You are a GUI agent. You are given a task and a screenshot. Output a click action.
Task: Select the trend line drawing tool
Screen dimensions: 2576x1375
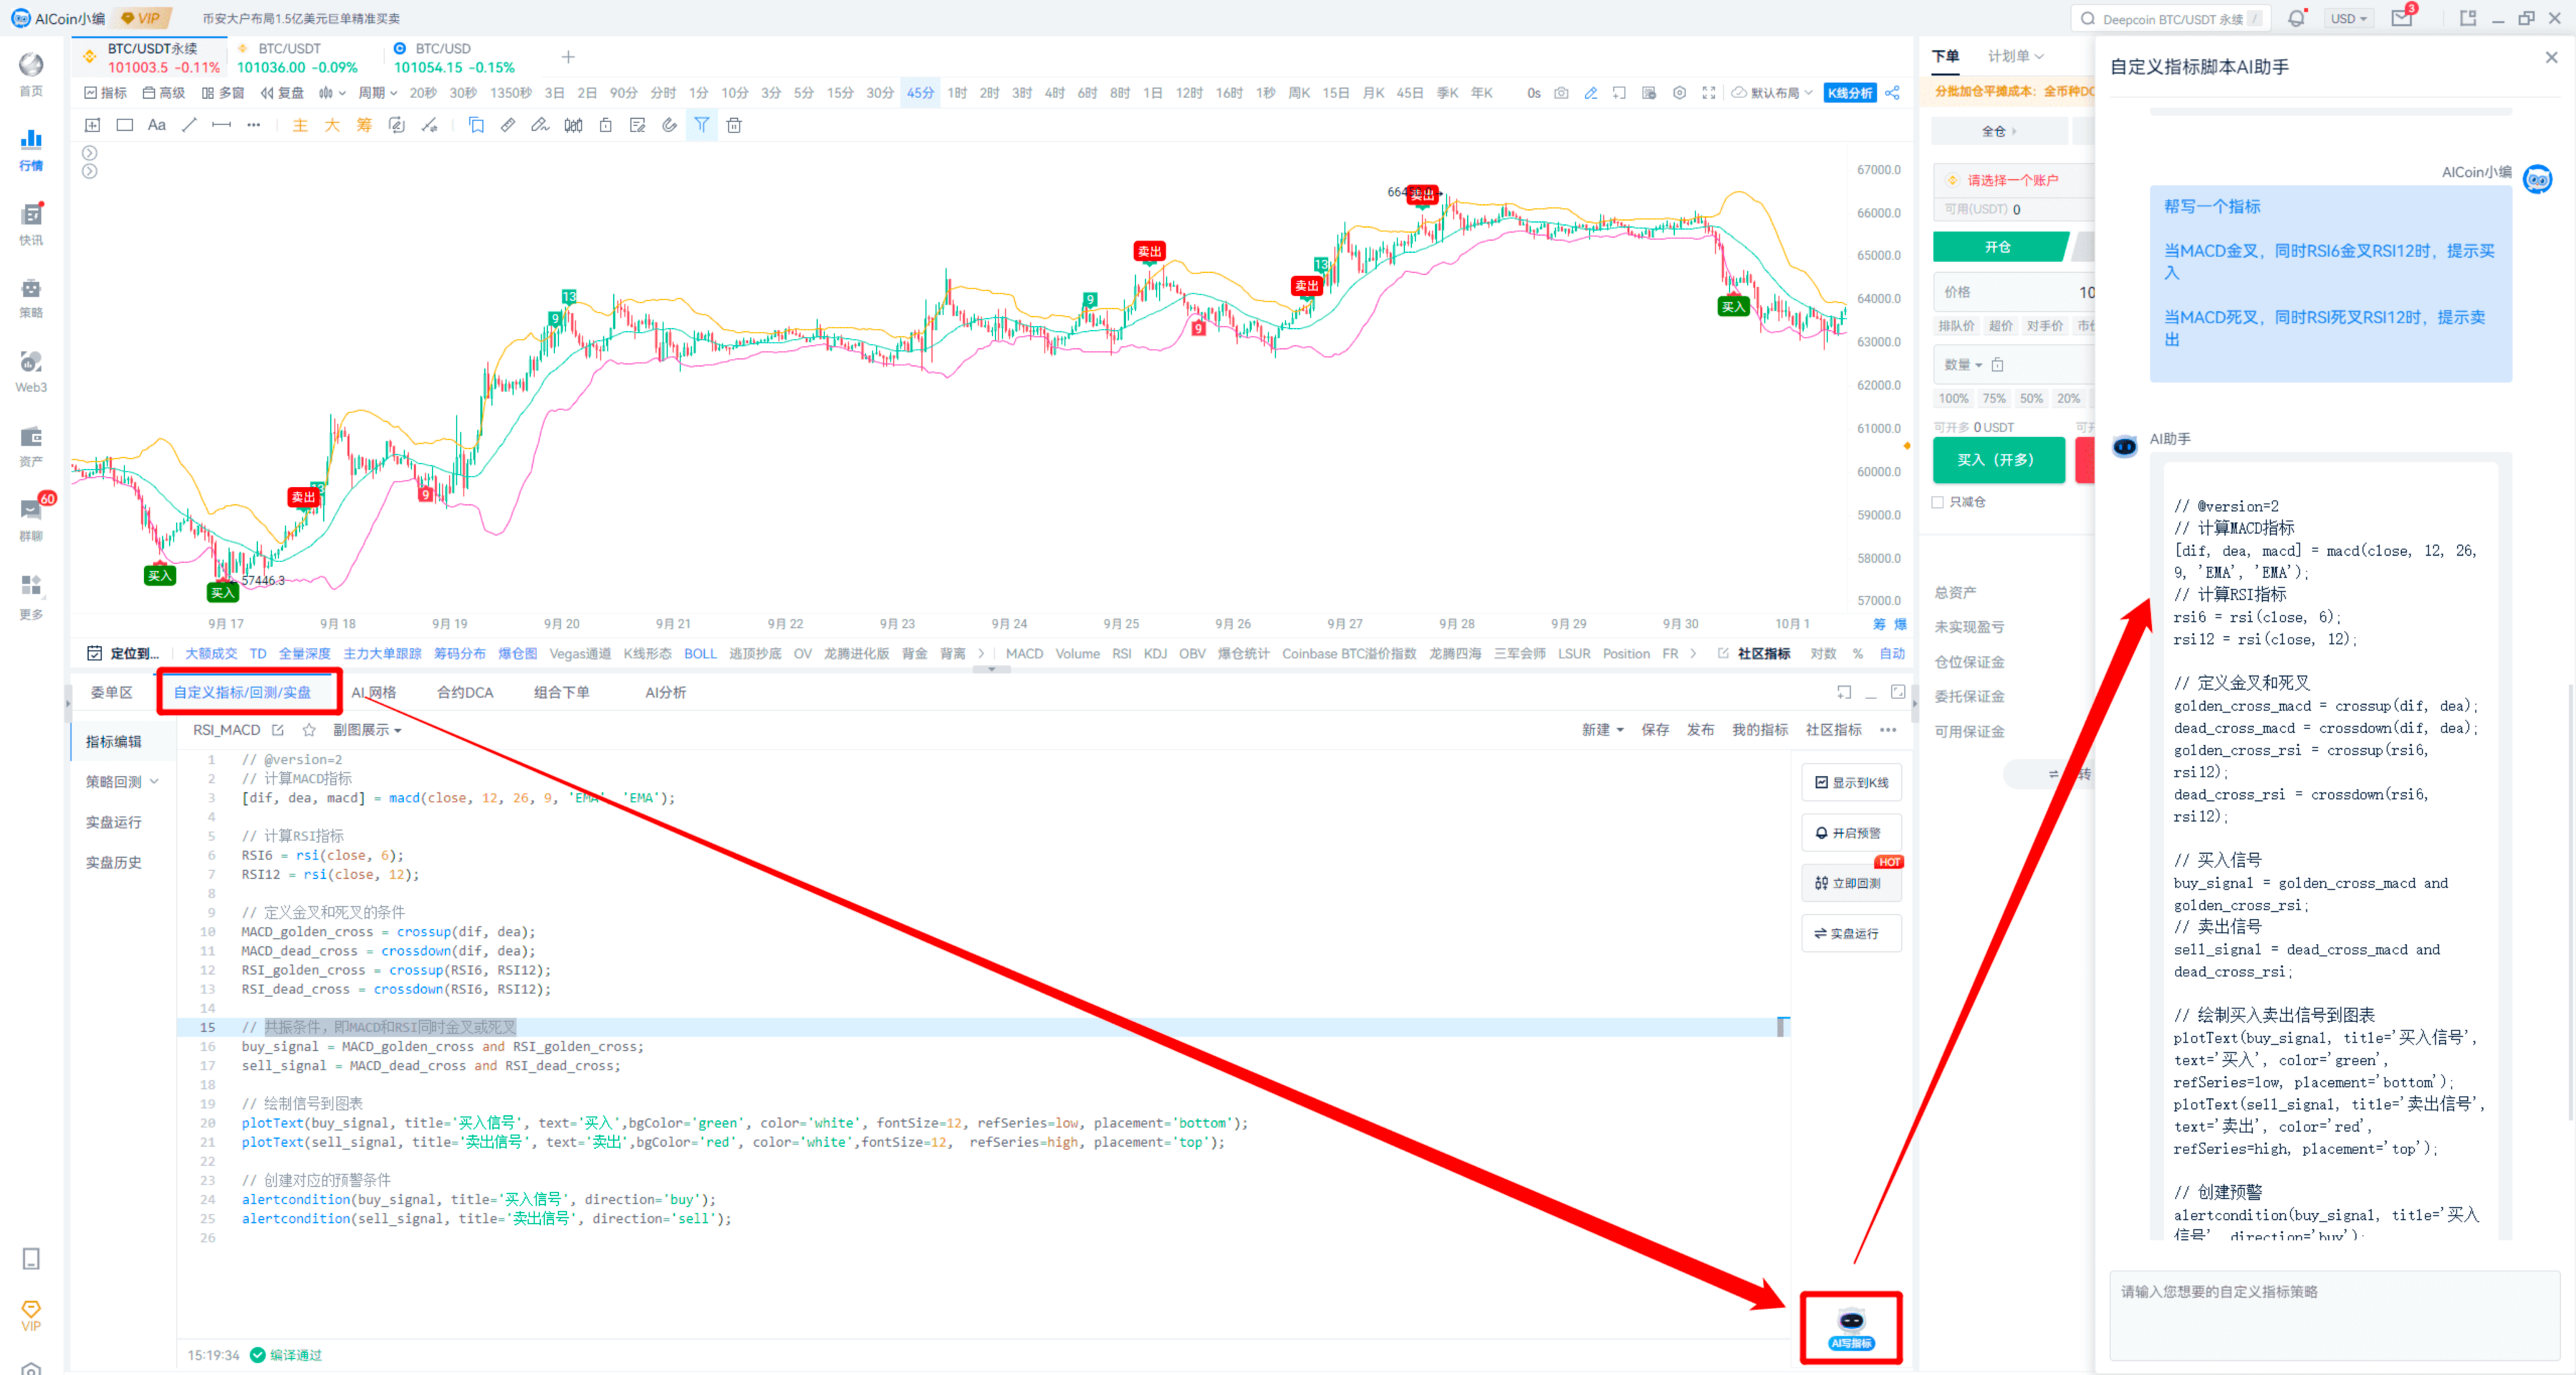(x=189, y=125)
